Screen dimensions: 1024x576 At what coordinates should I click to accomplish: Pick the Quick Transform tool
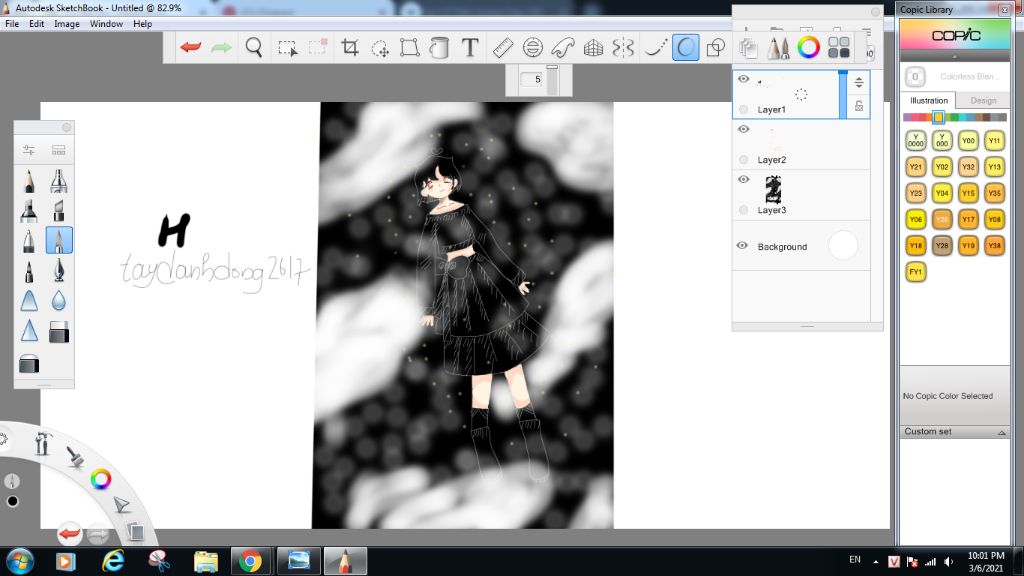coord(379,48)
